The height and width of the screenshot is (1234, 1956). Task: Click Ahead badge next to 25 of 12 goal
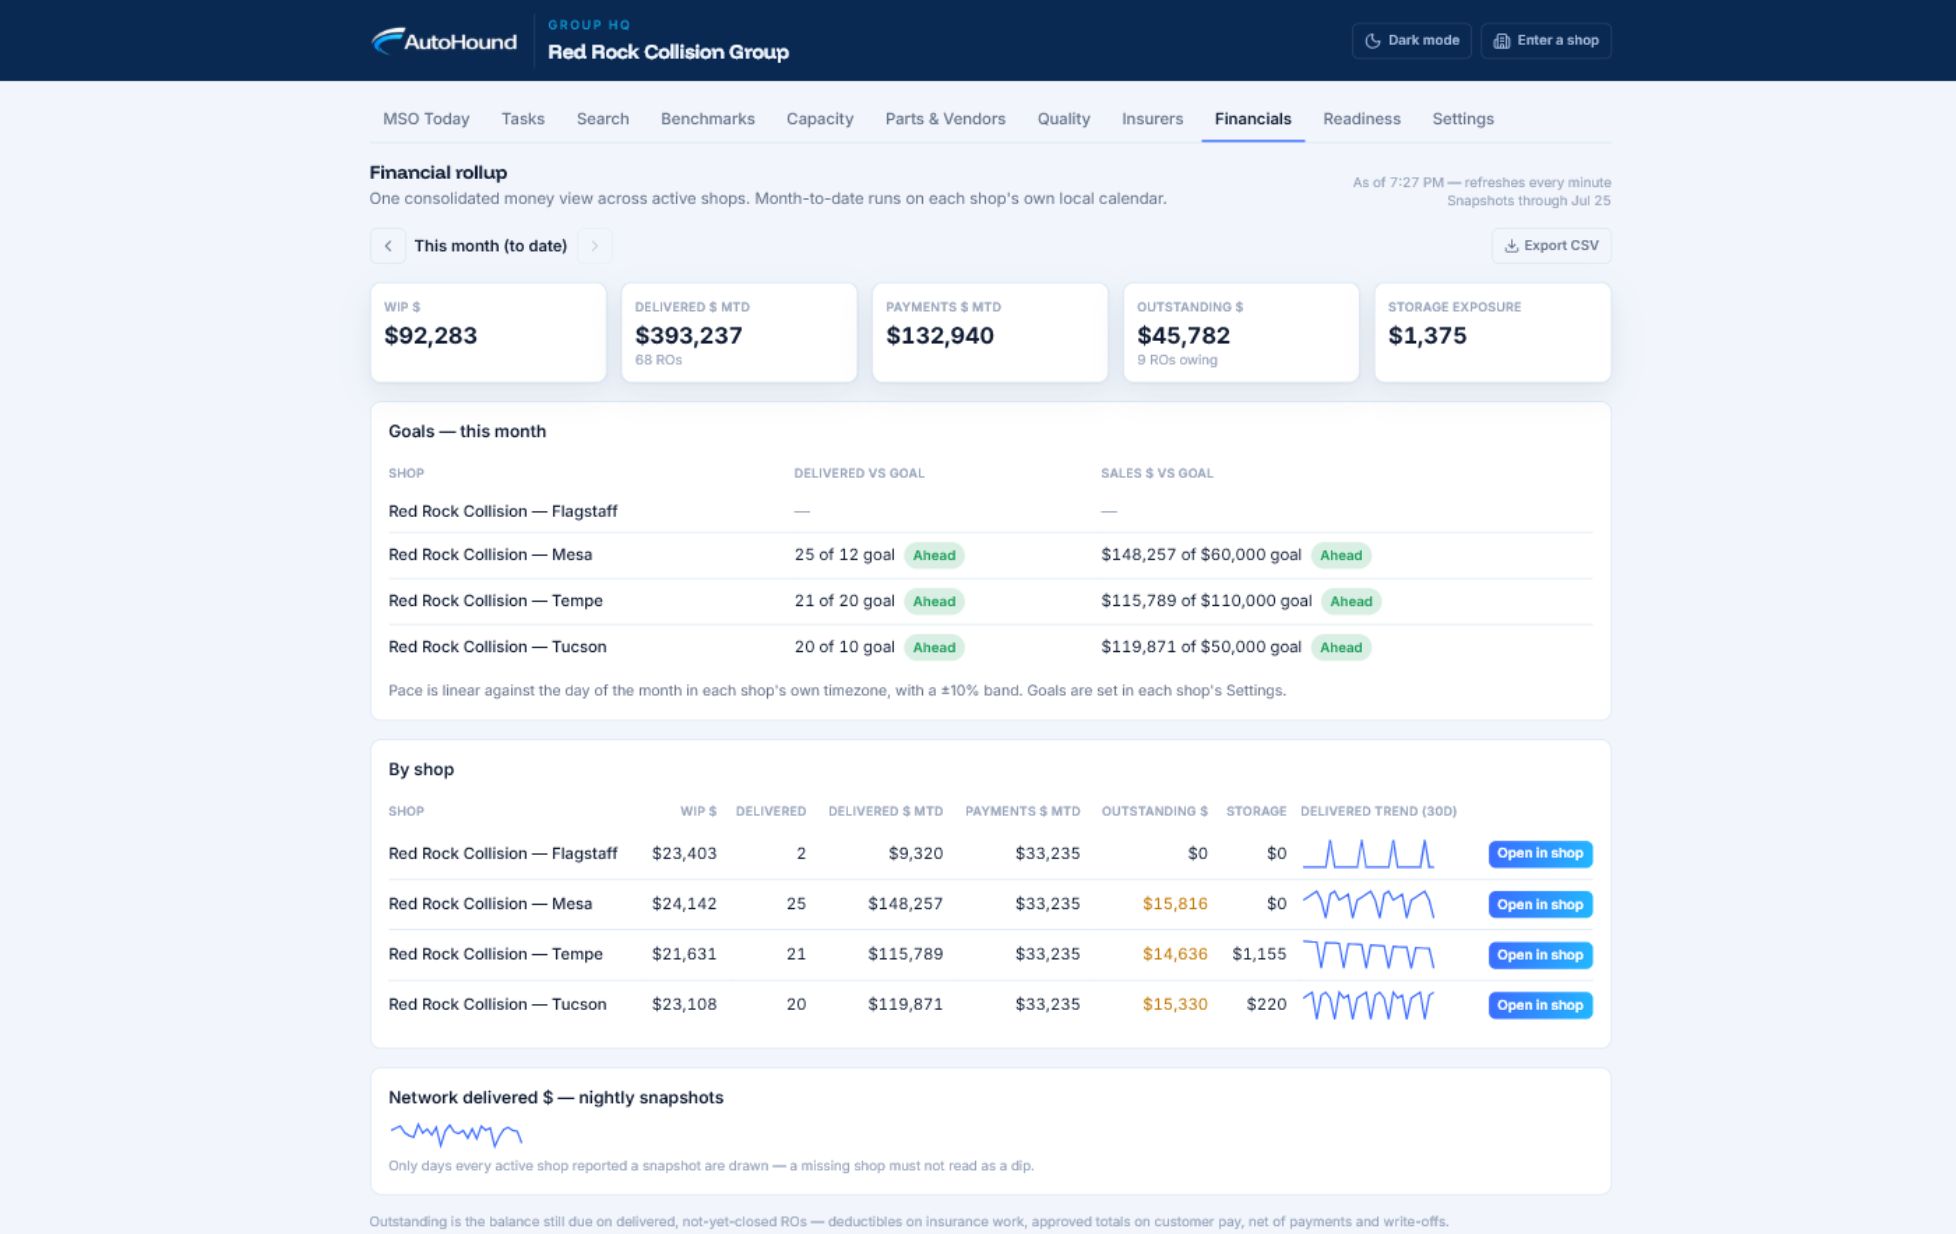click(x=934, y=556)
